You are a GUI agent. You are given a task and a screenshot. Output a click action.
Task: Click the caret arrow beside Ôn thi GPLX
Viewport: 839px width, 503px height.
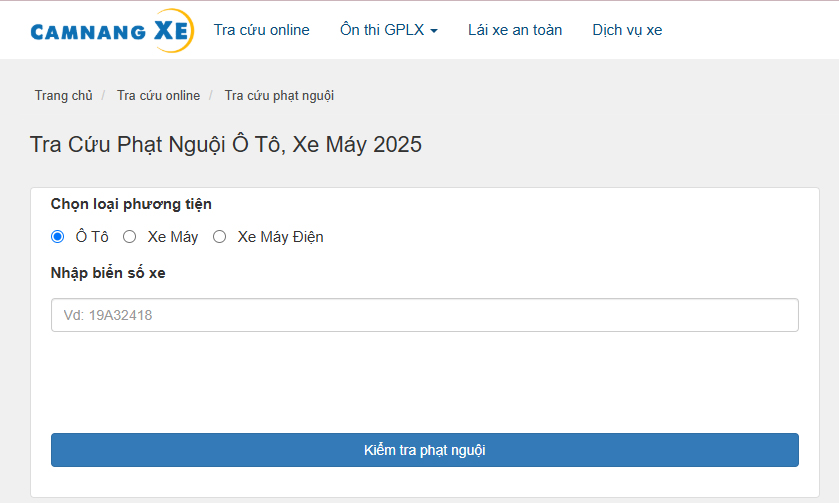(x=434, y=31)
